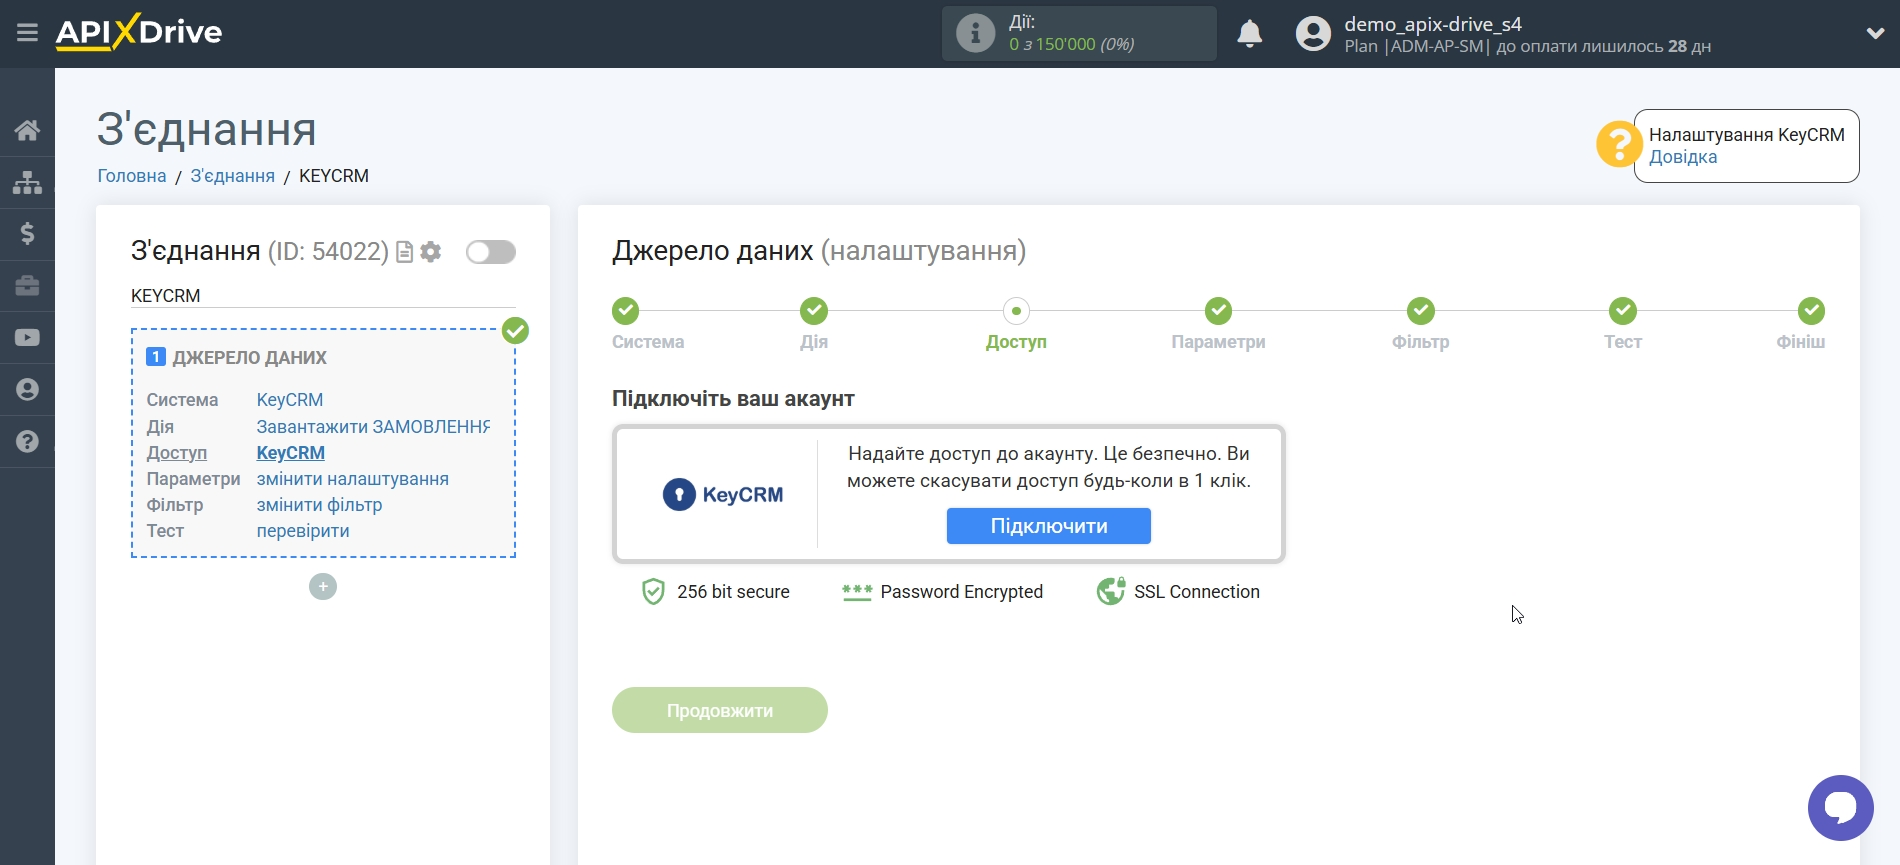Click Налаштування KeyCRM help text
Image resolution: width=1900 pixels, height=865 pixels.
[1746, 135]
